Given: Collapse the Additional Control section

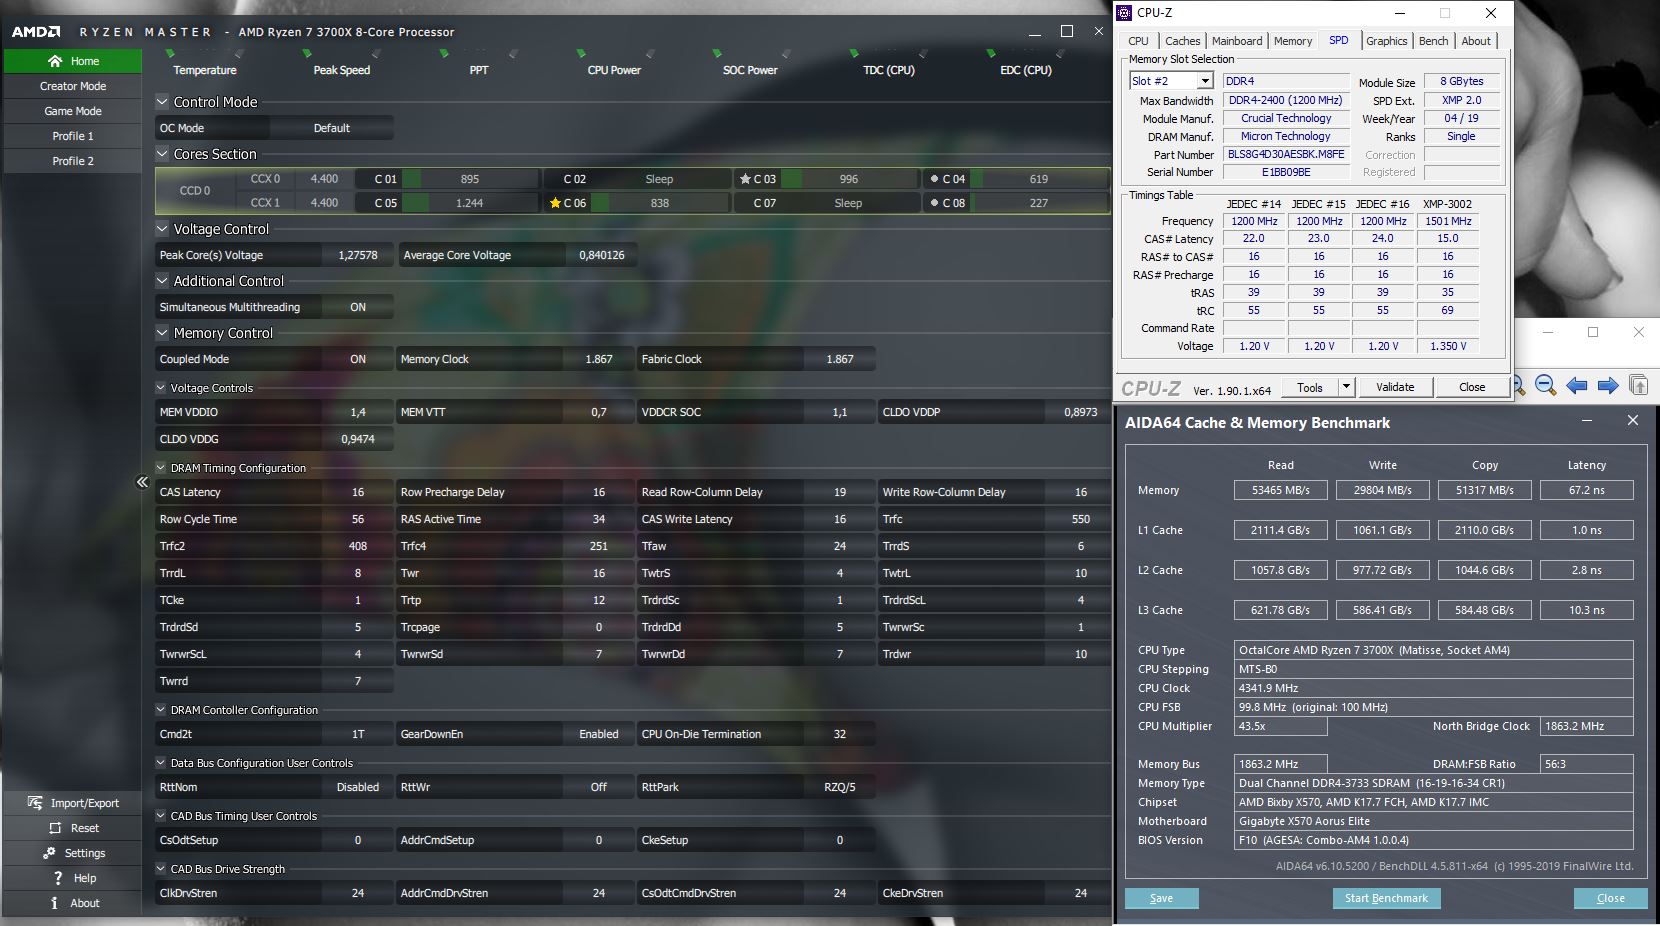Looking at the screenshot, I should (x=162, y=281).
